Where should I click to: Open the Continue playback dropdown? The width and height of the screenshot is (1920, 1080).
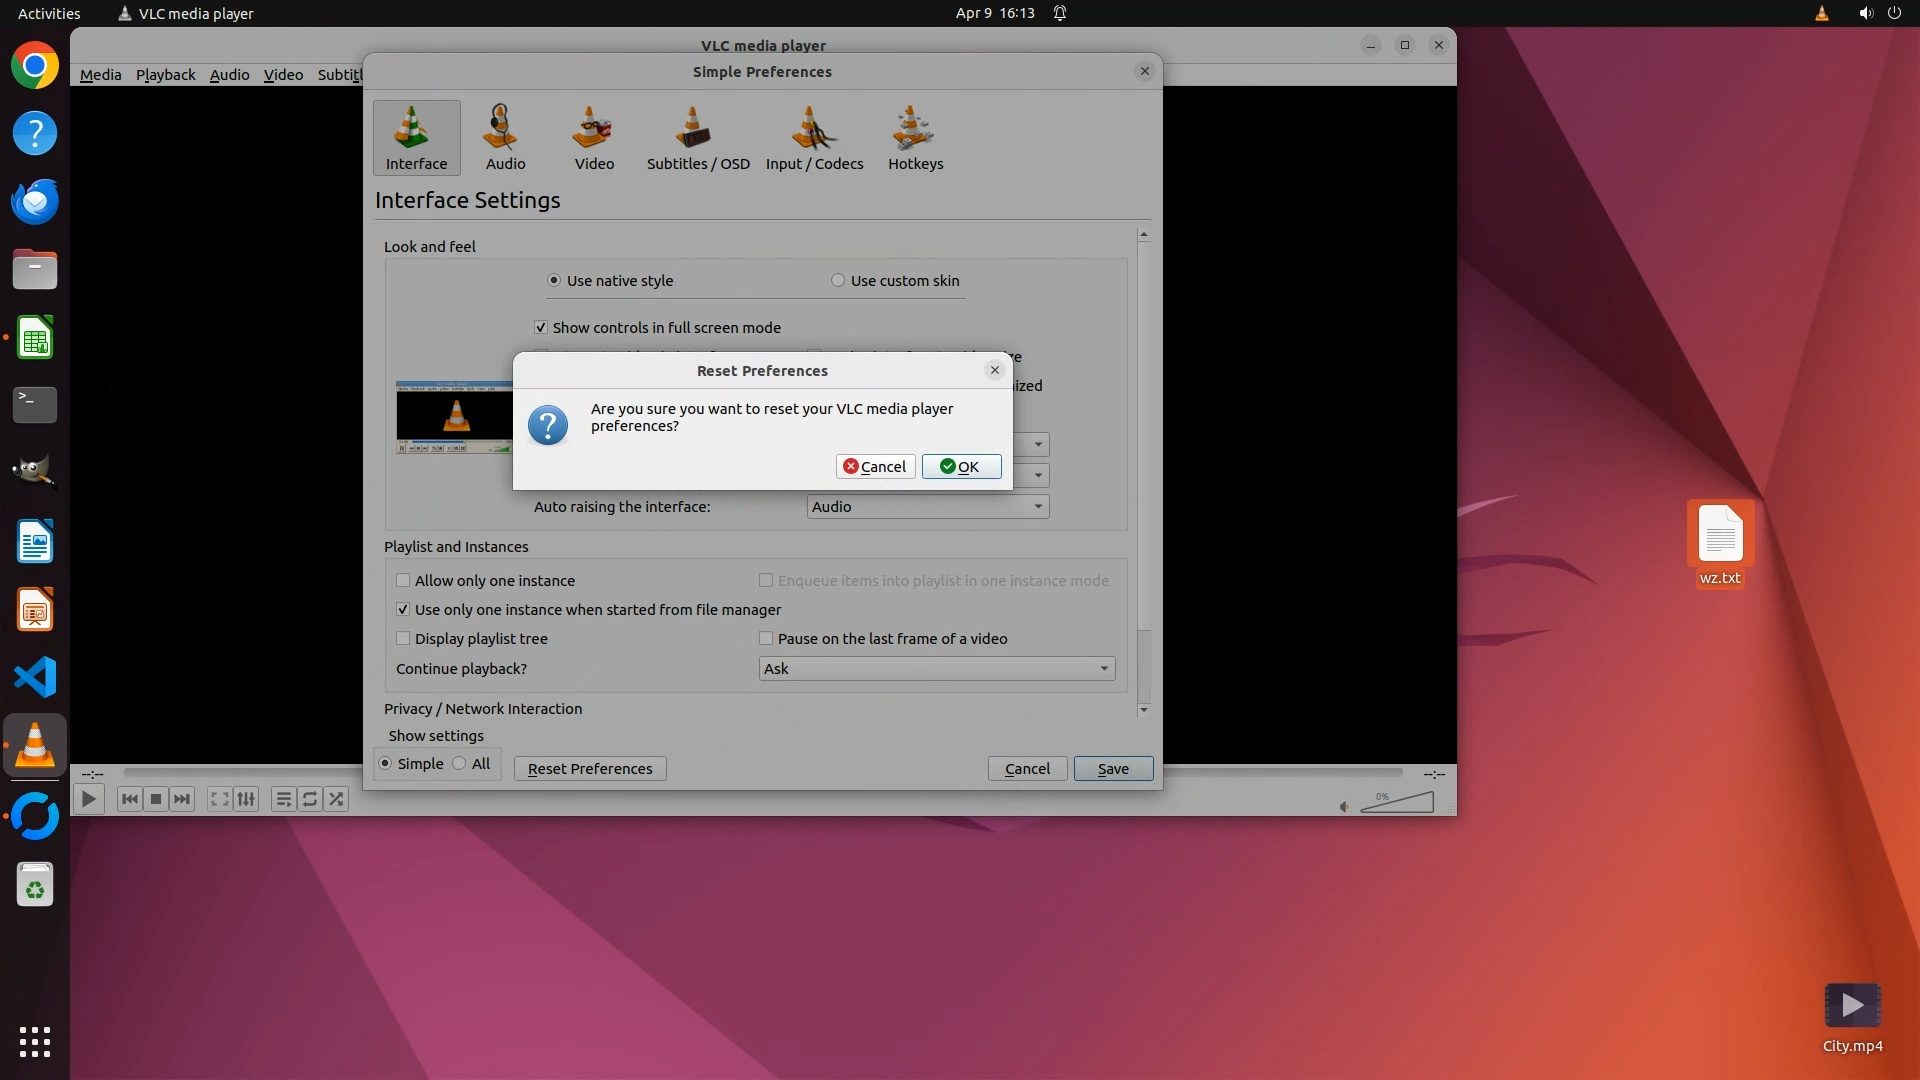[936, 668]
